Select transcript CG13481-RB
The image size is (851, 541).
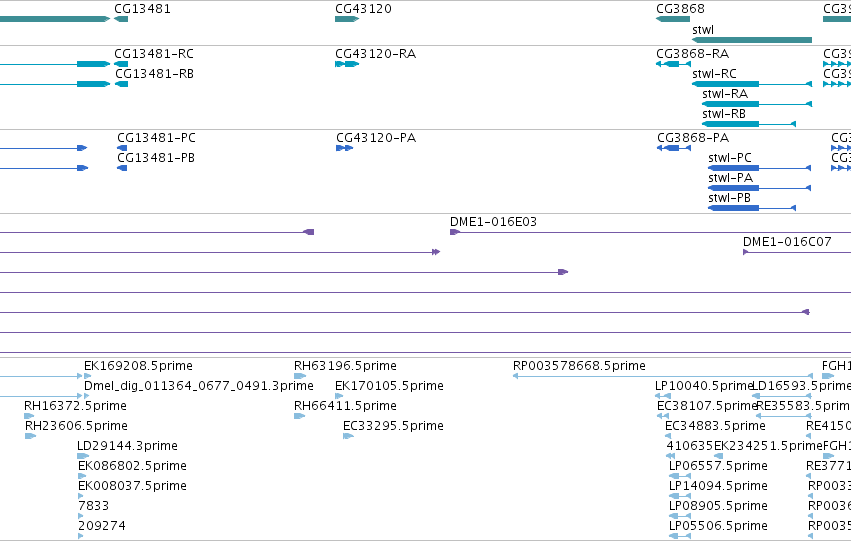(x=121, y=84)
